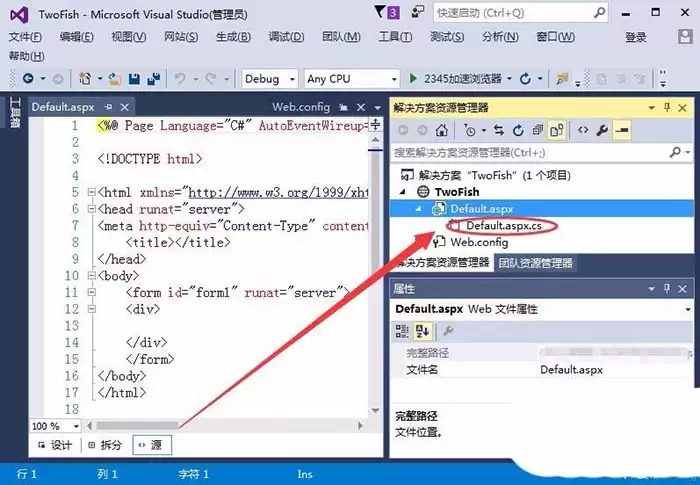Open the 帮助(H) menu
The image size is (700, 485).
pos(26,56)
